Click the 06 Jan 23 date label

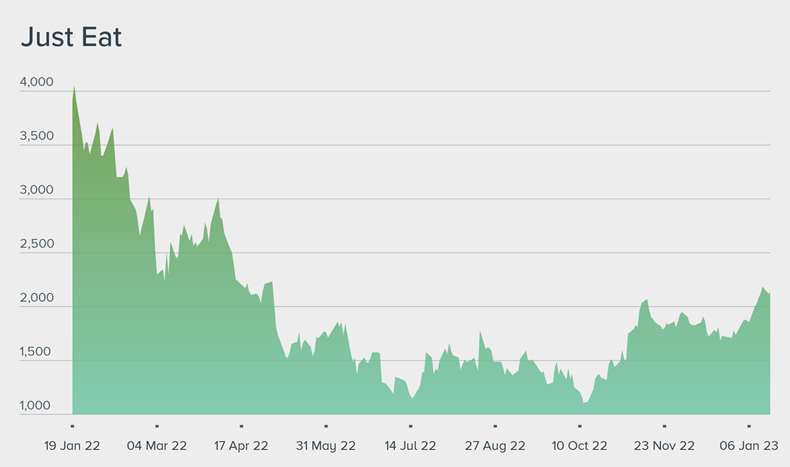748,445
